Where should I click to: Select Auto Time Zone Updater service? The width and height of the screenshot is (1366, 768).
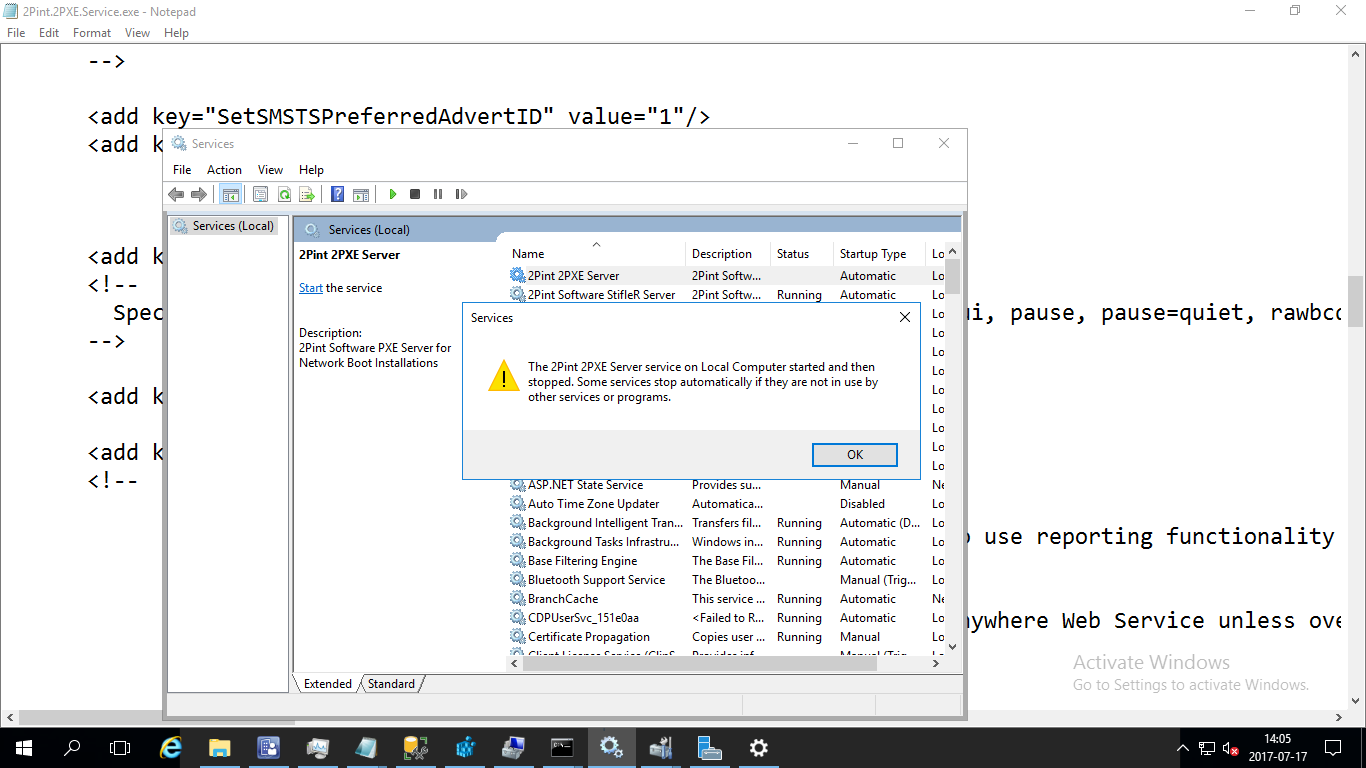(x=726, y=504)
